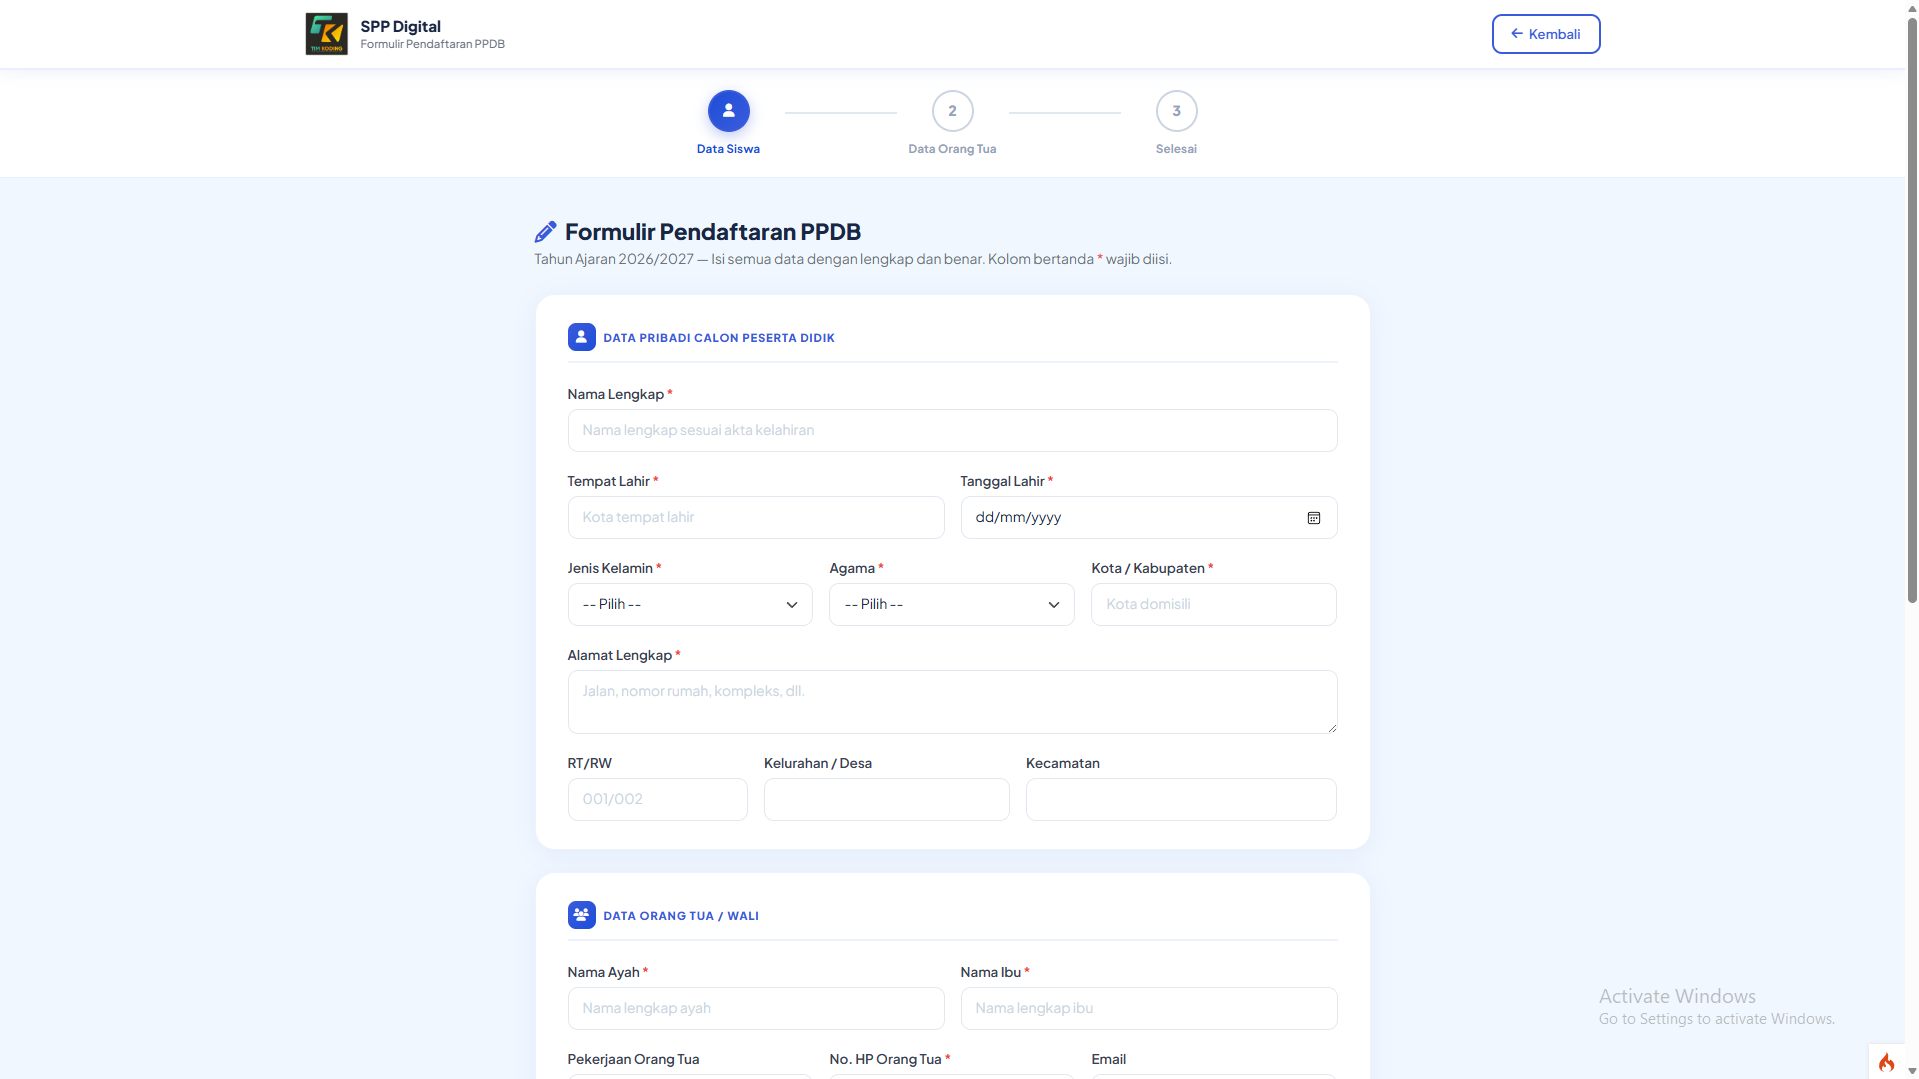Click the Alamat Lengkap text area
The width and height of the screenshot is (1919, 1079).
(951, 700)
